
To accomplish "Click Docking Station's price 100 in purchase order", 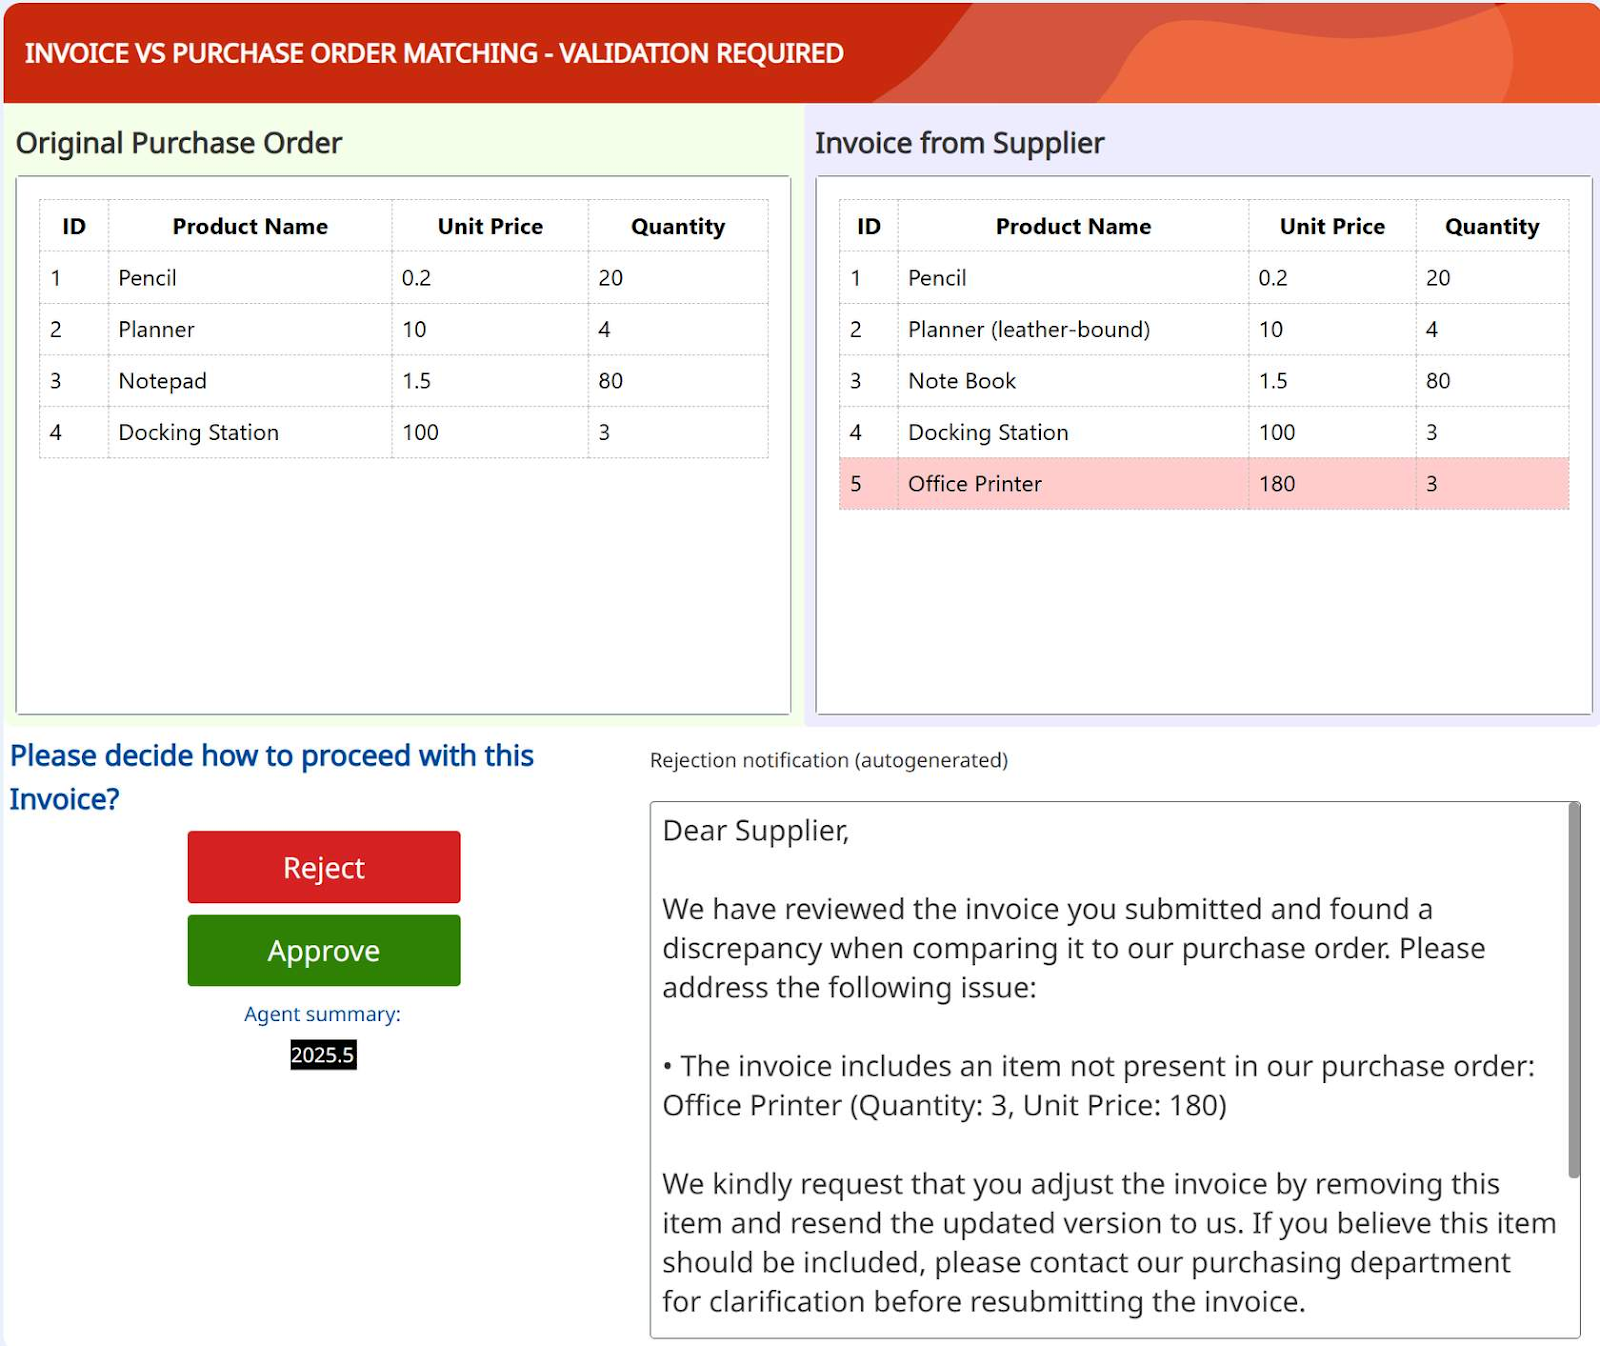I will [x=420, y=432].
